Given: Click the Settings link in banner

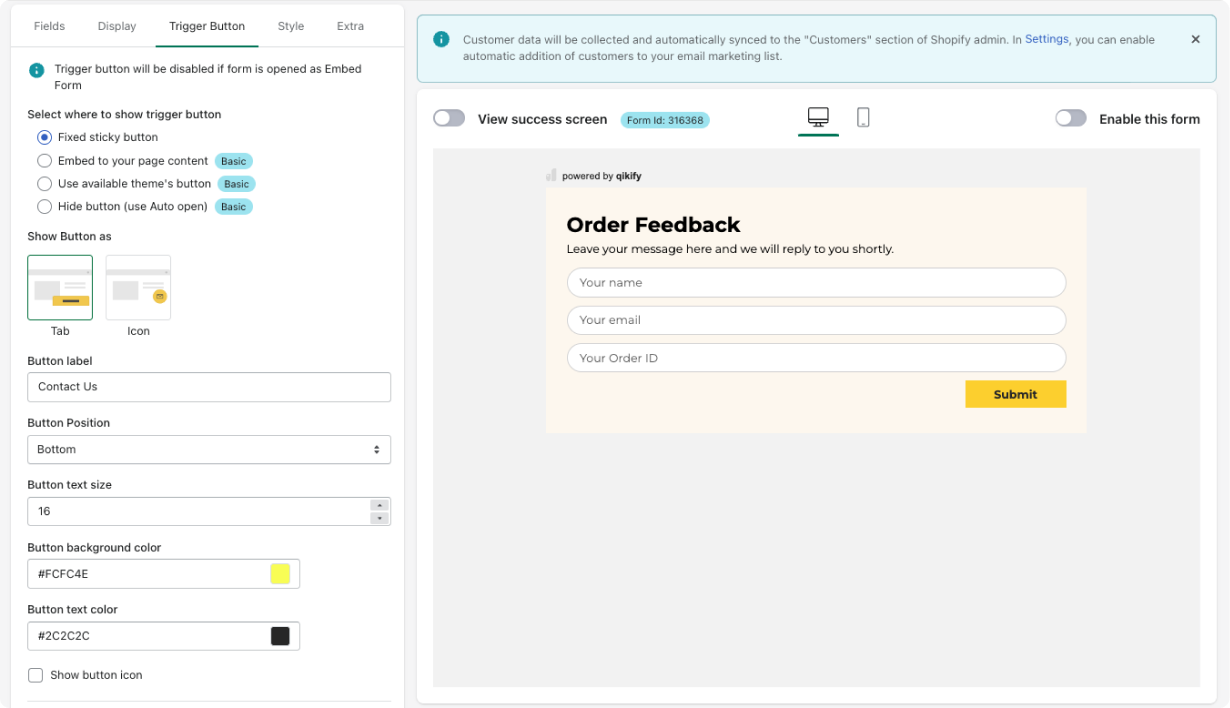Looking at the screenshot, I should pos(1047,40).
